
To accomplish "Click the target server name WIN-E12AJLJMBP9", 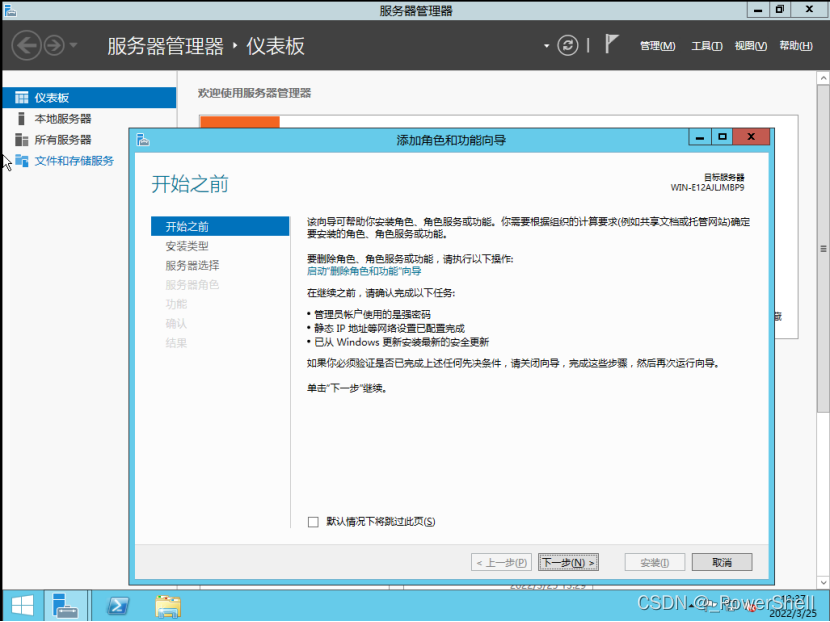I will [x=707, y=188].
